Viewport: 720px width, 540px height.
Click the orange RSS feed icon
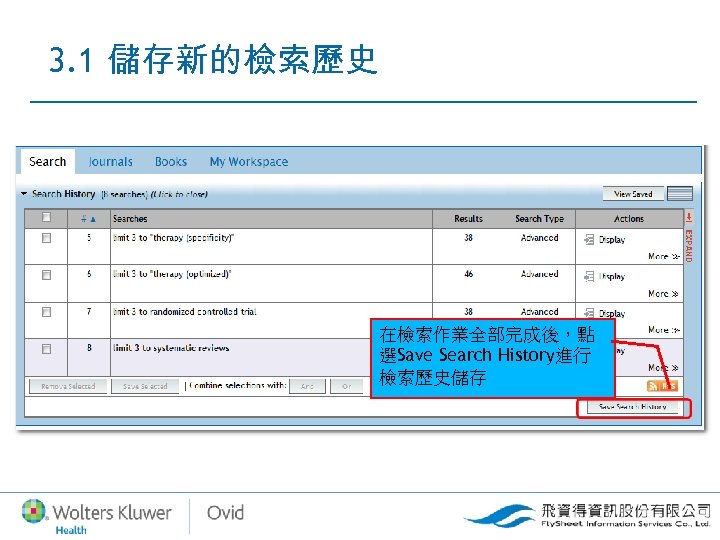coord(662,386)
